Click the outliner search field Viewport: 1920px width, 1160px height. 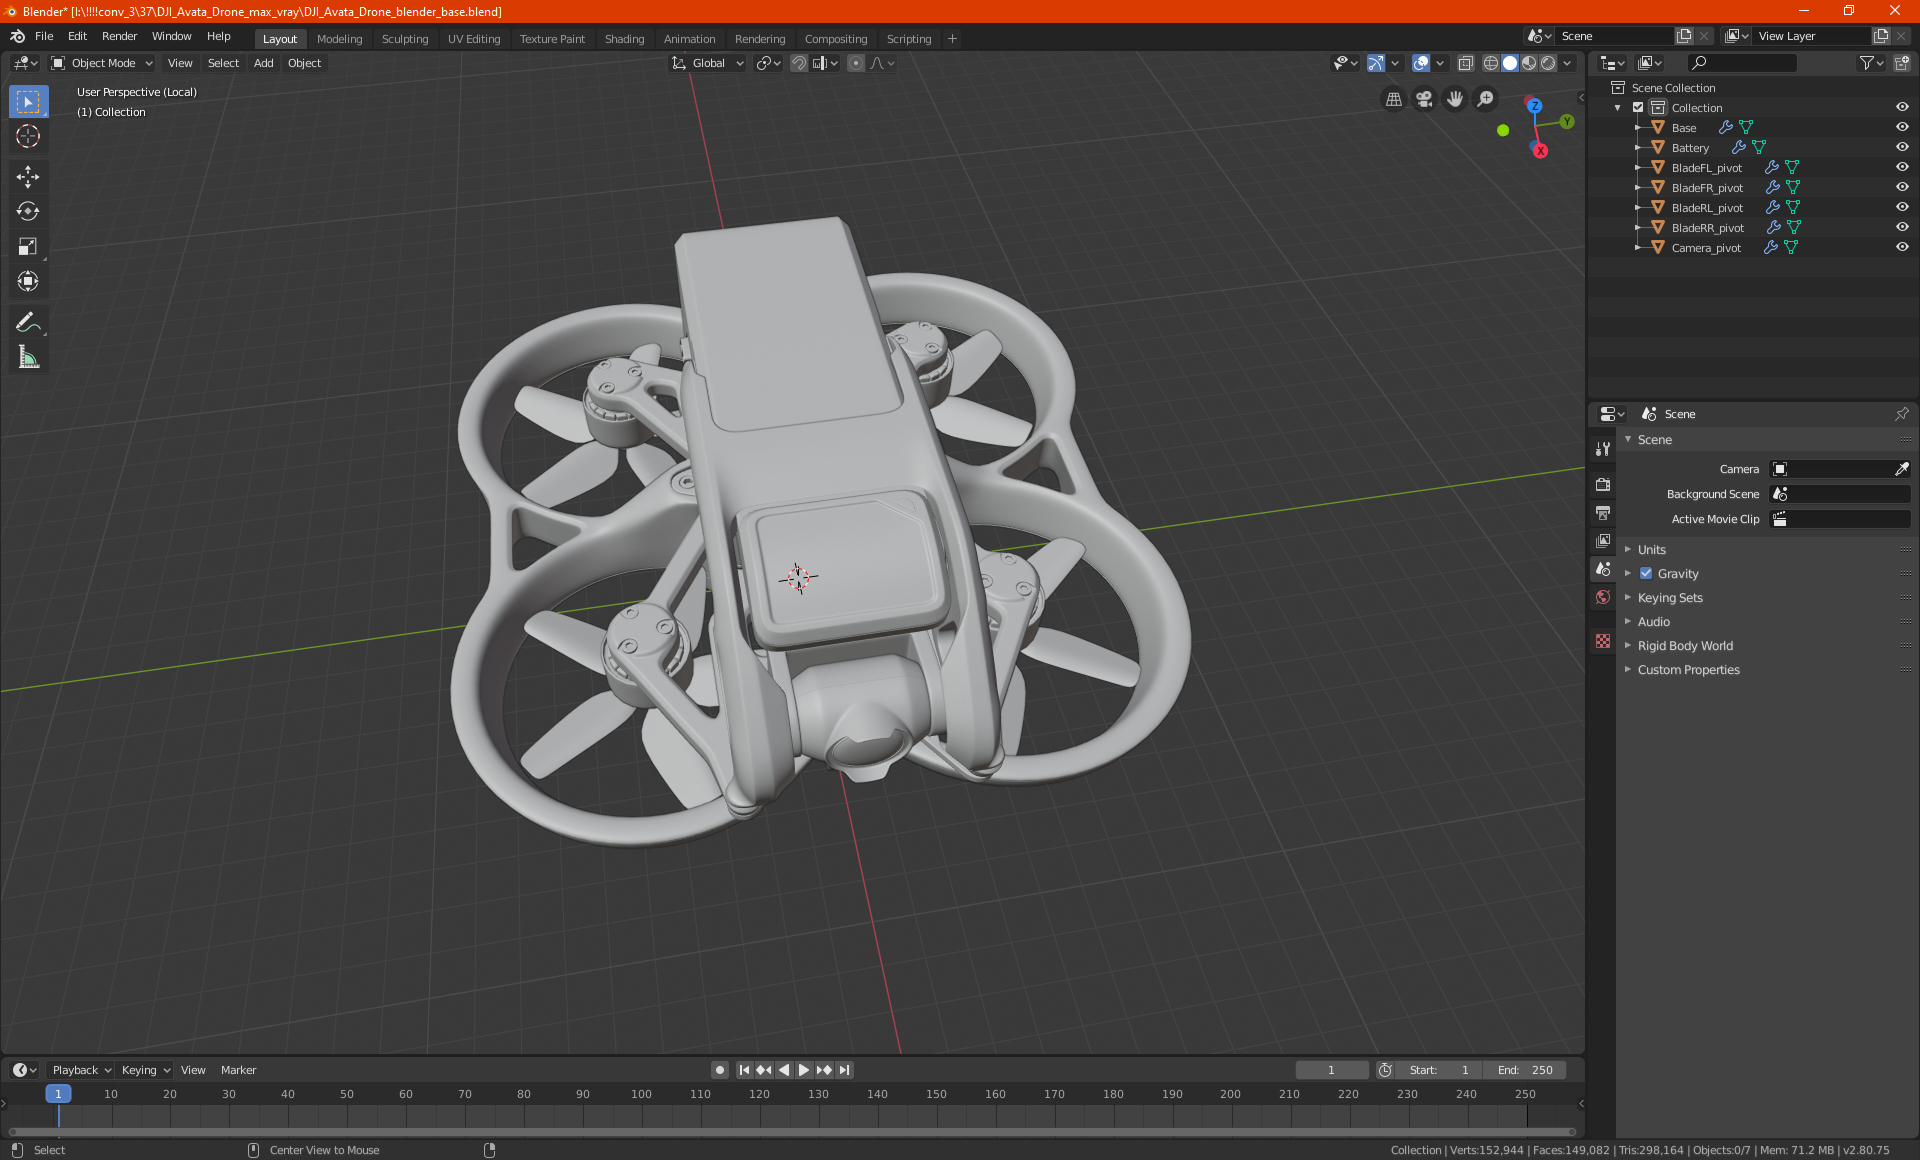click(x=1741, y=63)
